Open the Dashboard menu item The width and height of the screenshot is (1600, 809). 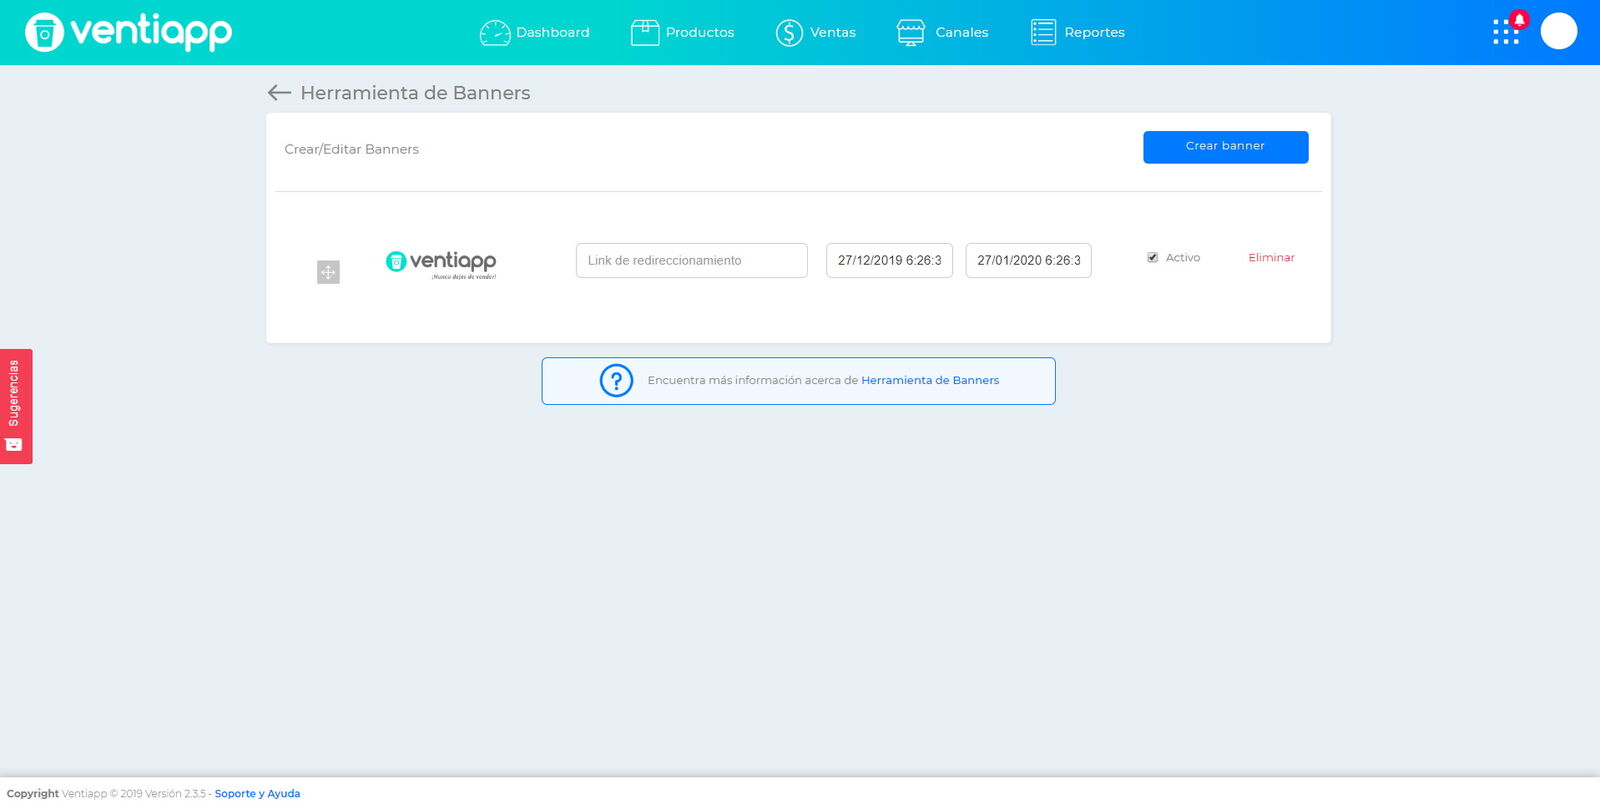(535, 33)
